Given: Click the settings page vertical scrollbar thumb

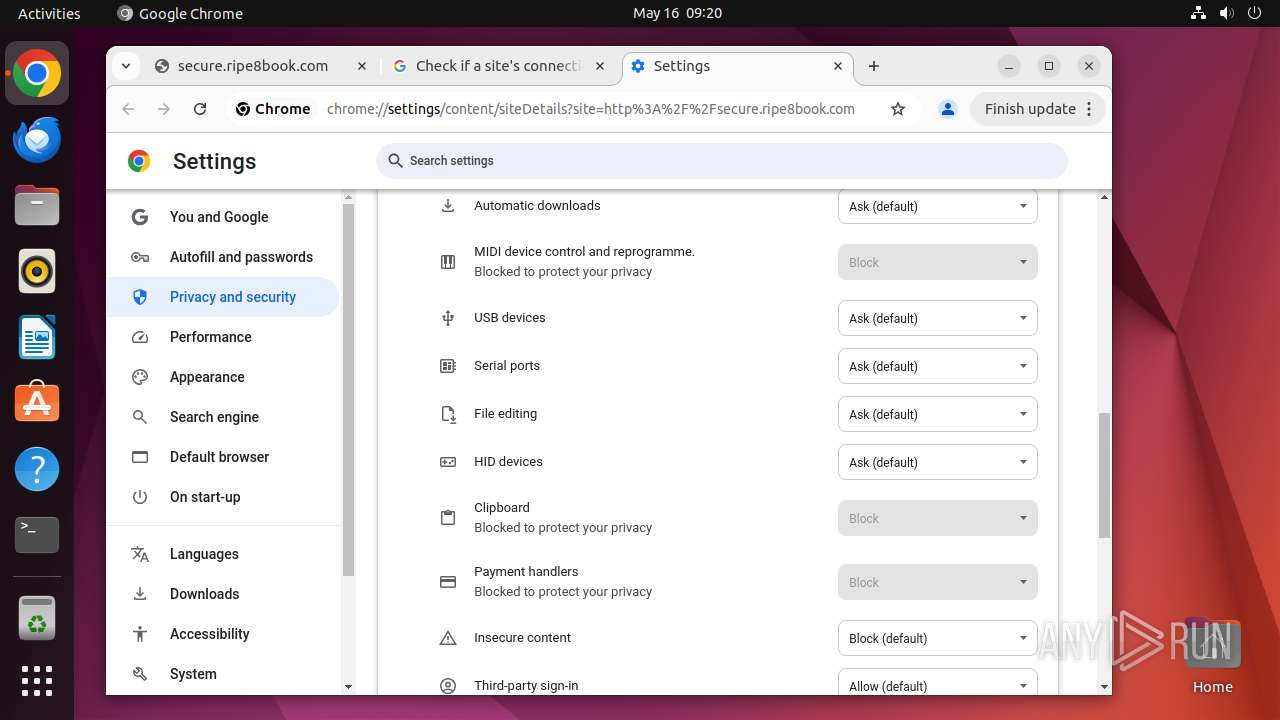Looking at the screenshot, I should 1104,476.
